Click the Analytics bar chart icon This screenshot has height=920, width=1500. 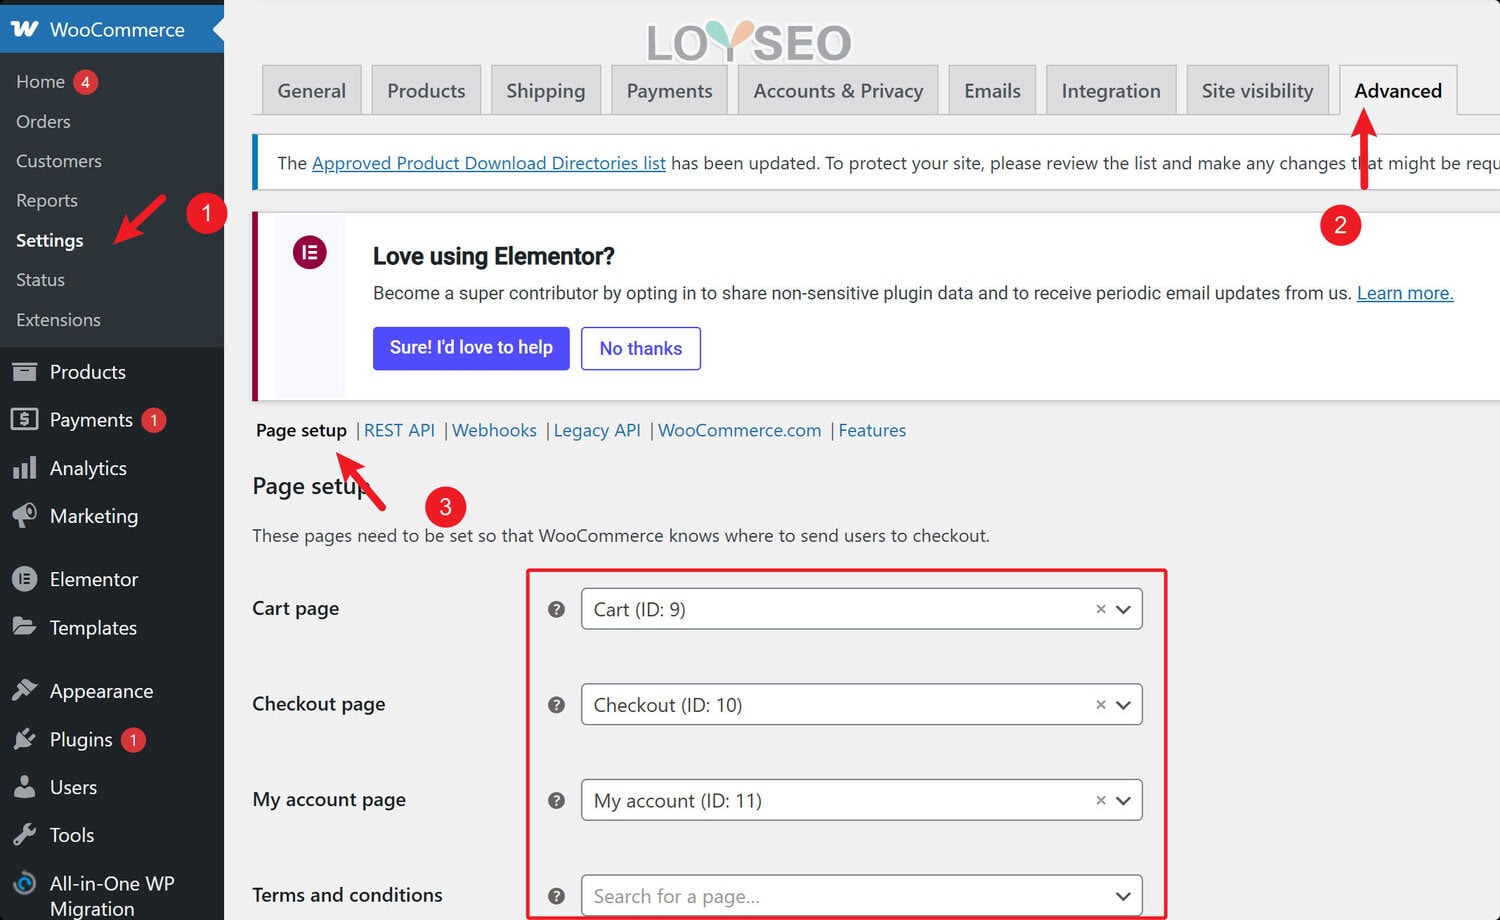(25, 468)
